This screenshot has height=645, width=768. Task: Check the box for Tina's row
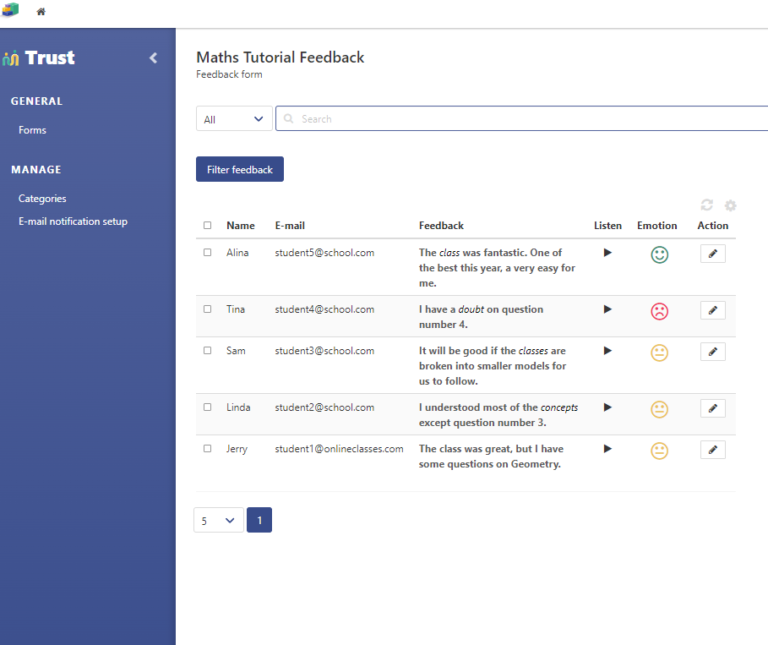pyautogui.click(x=207, y=309)
